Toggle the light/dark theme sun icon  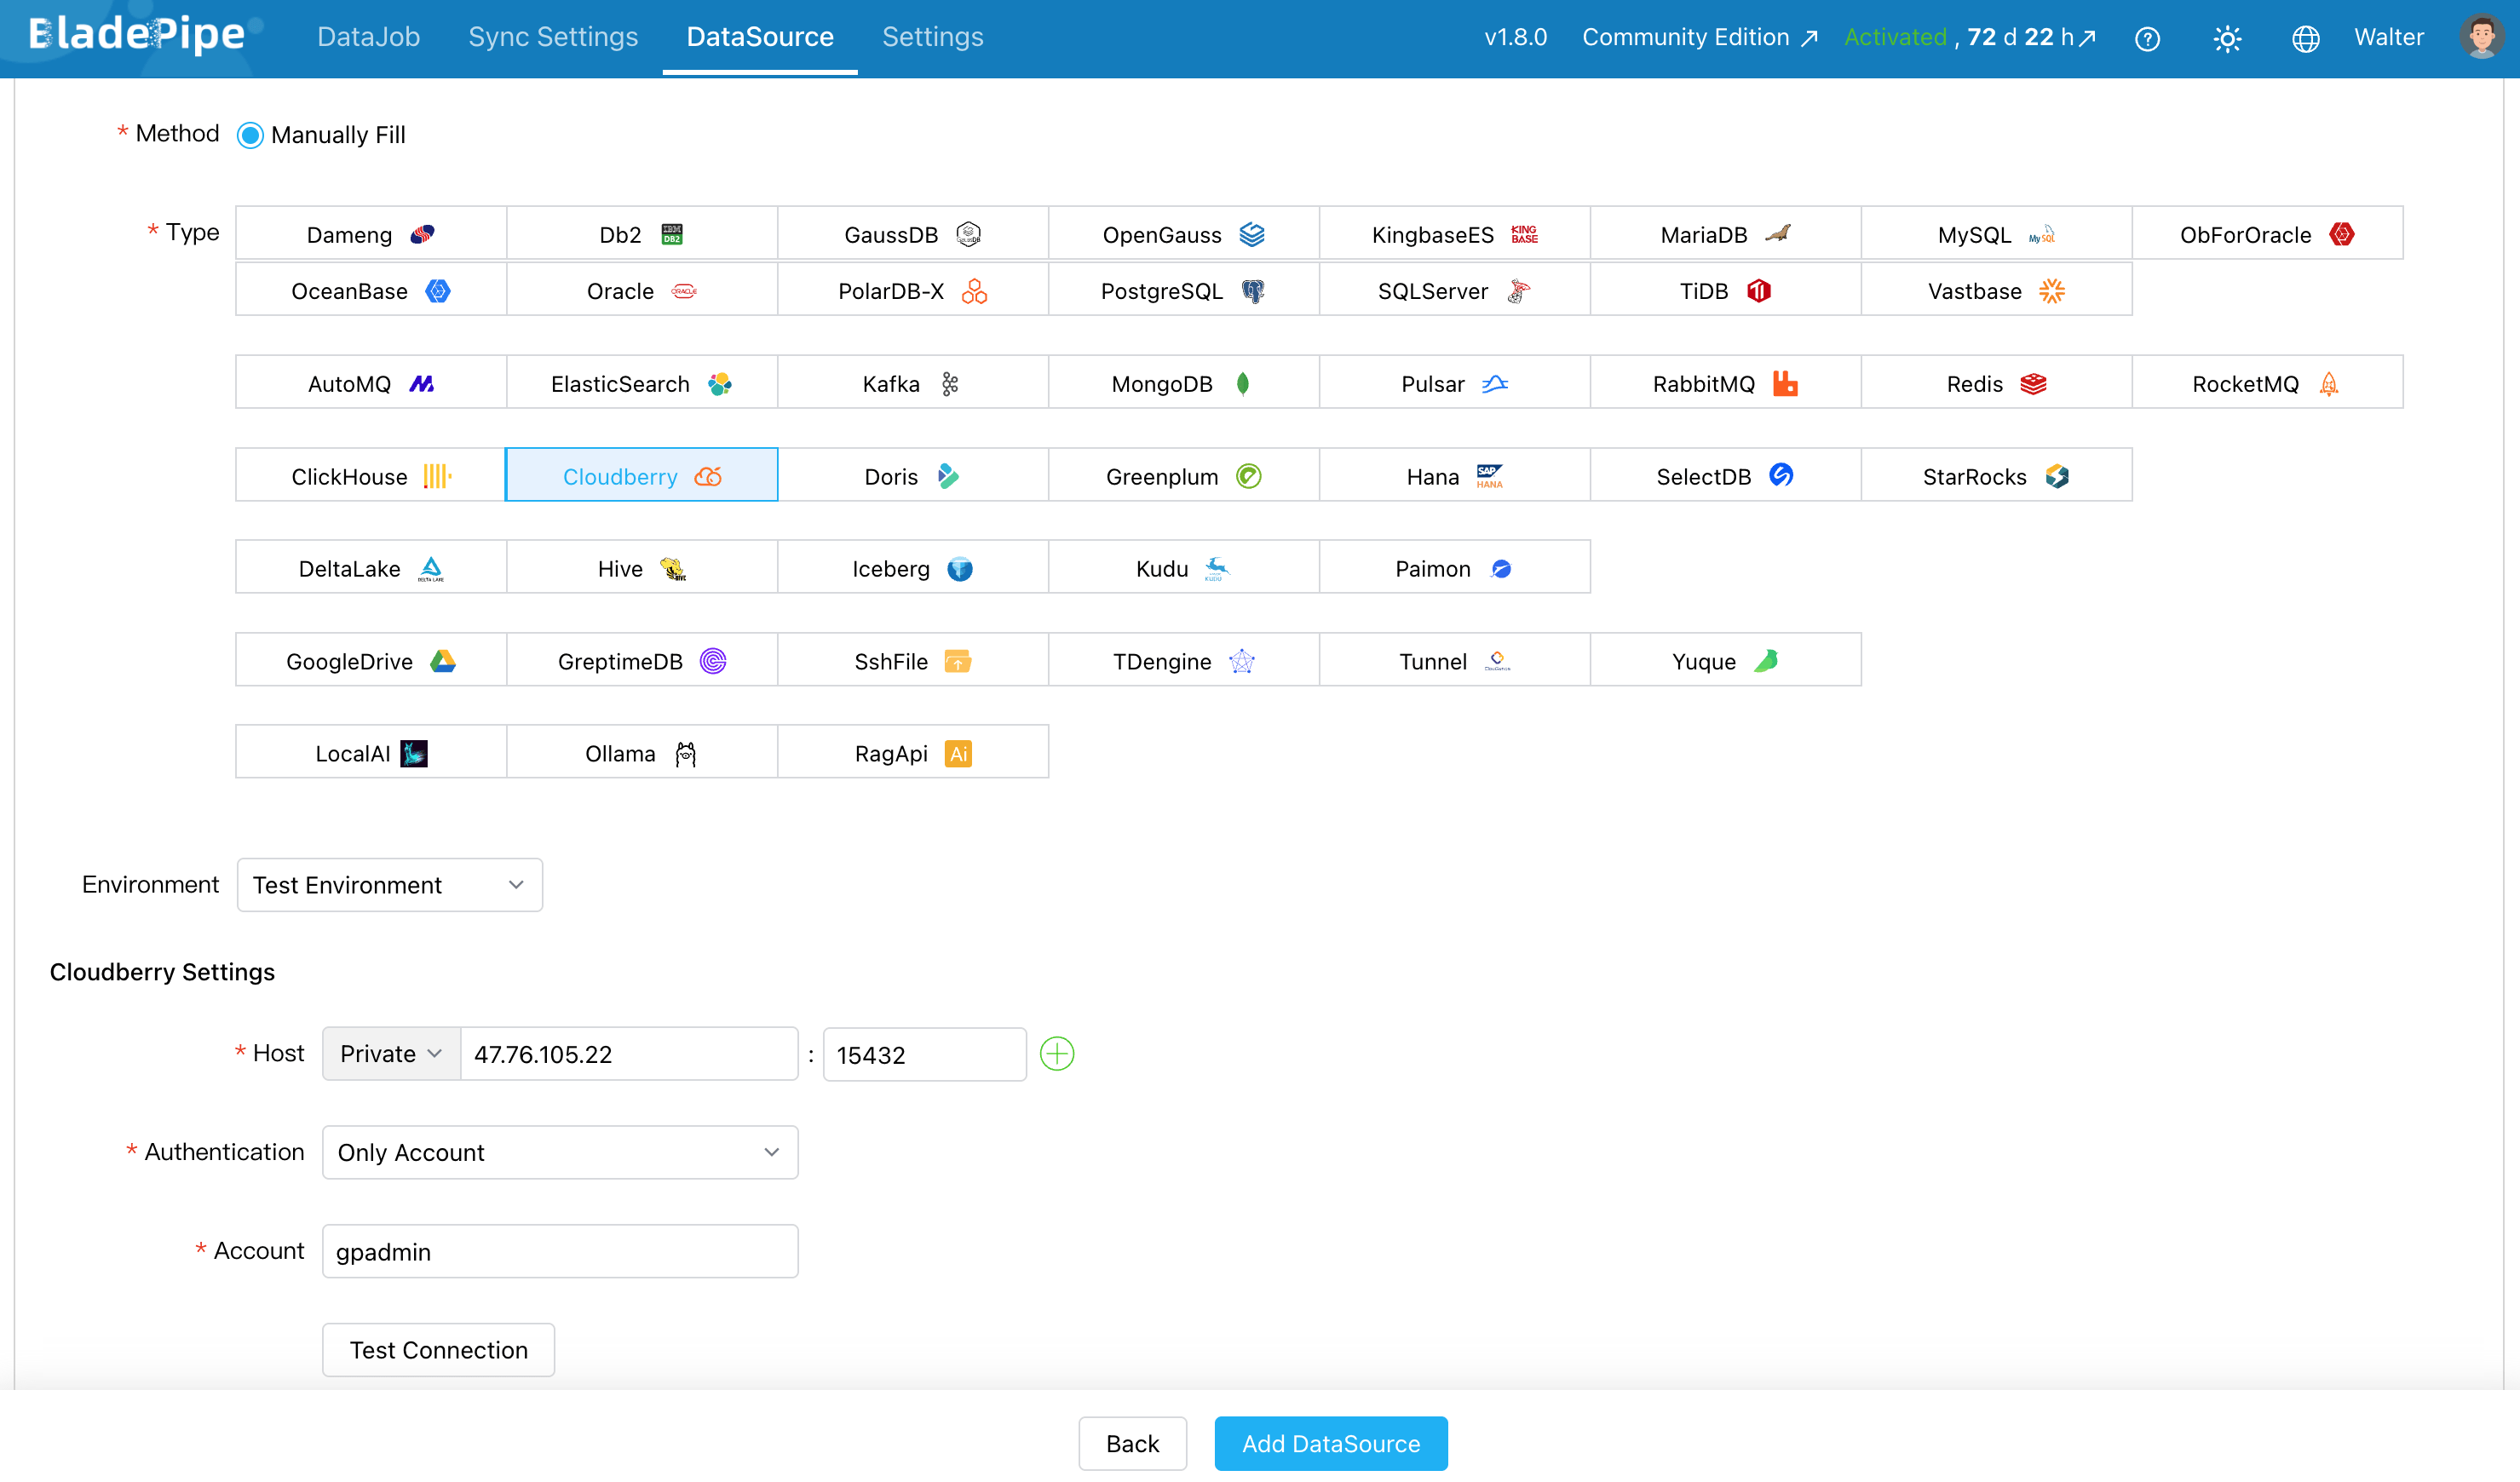point(2227,38)
